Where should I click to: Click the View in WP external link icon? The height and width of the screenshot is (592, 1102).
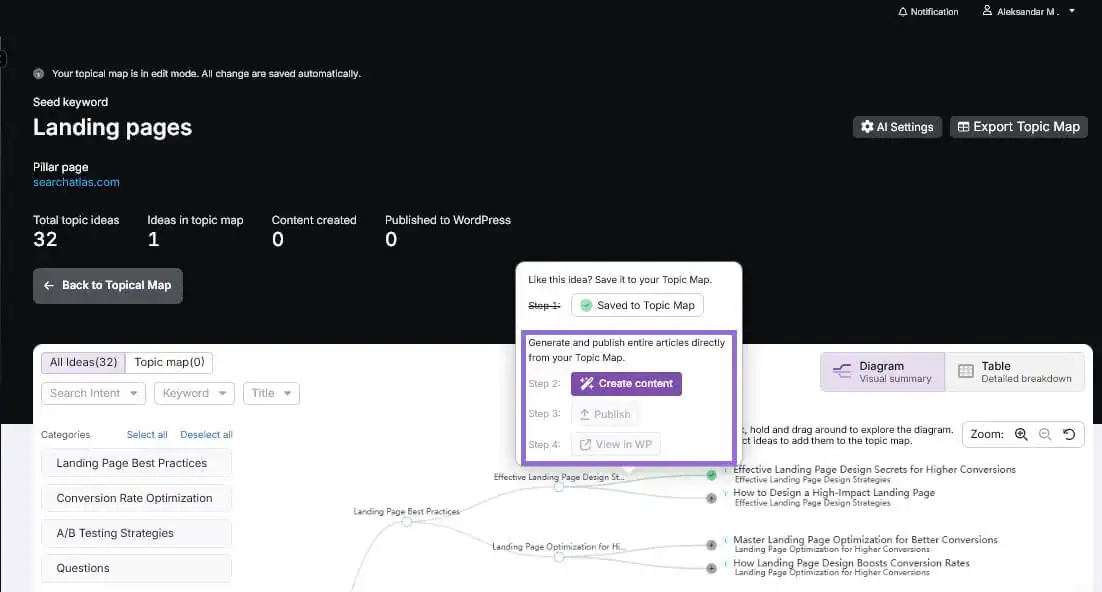click(x=586, y=444)
